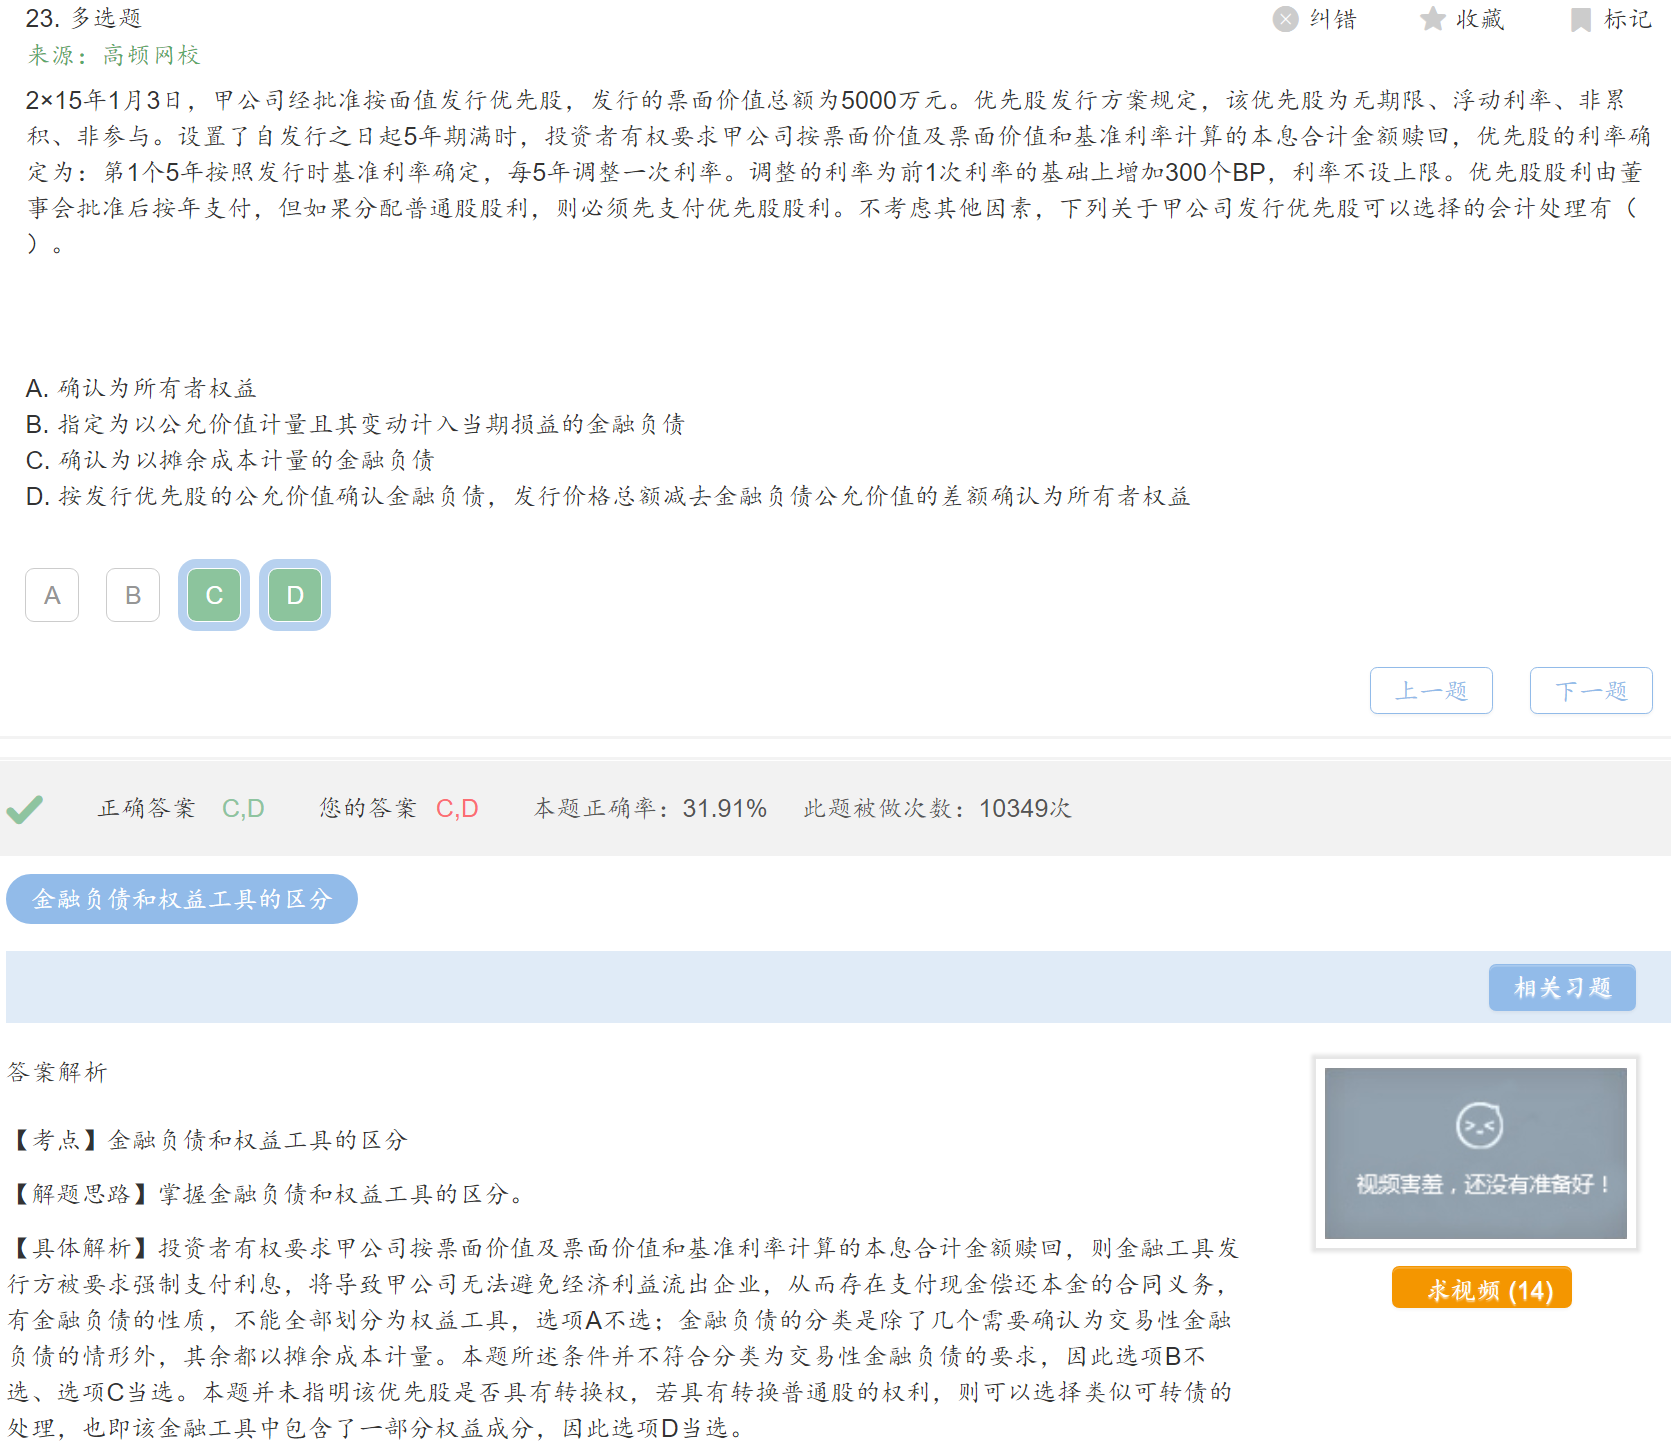Click the 收藏 star icon
The height and width of the screenshot is (1455, 1671).
click(1432, 19)
